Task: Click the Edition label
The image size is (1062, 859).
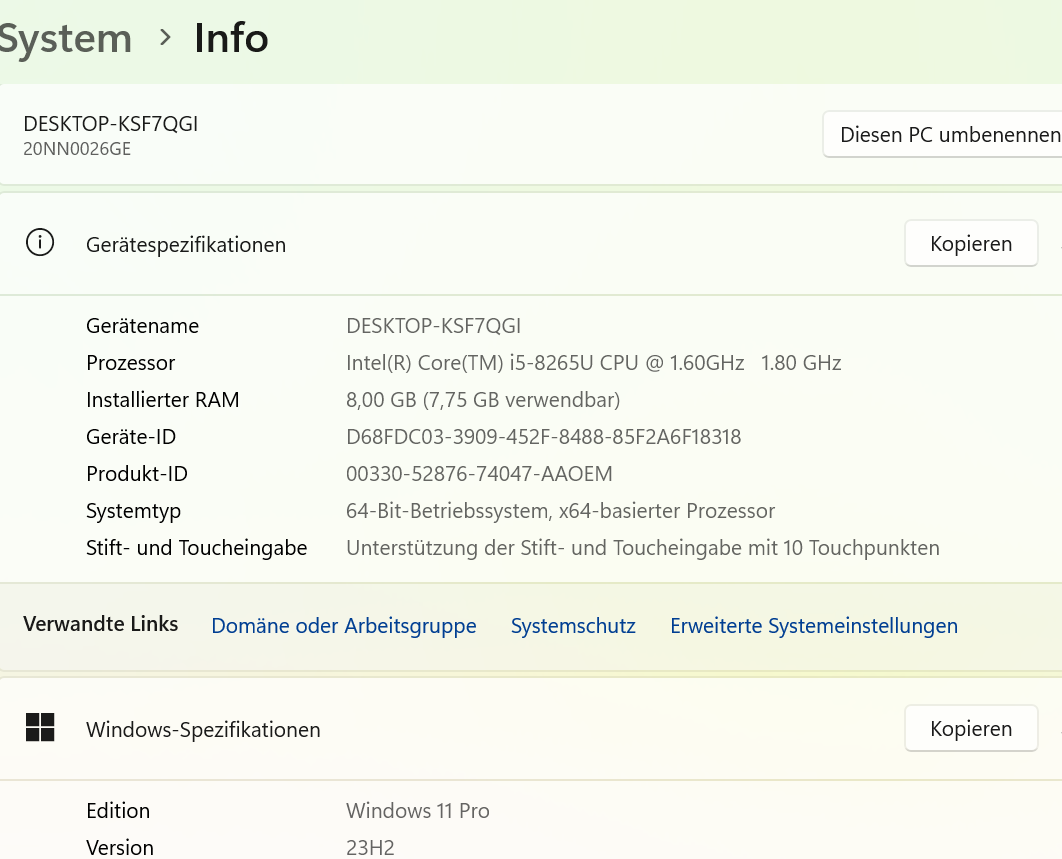Action: (x=118, y=811)
